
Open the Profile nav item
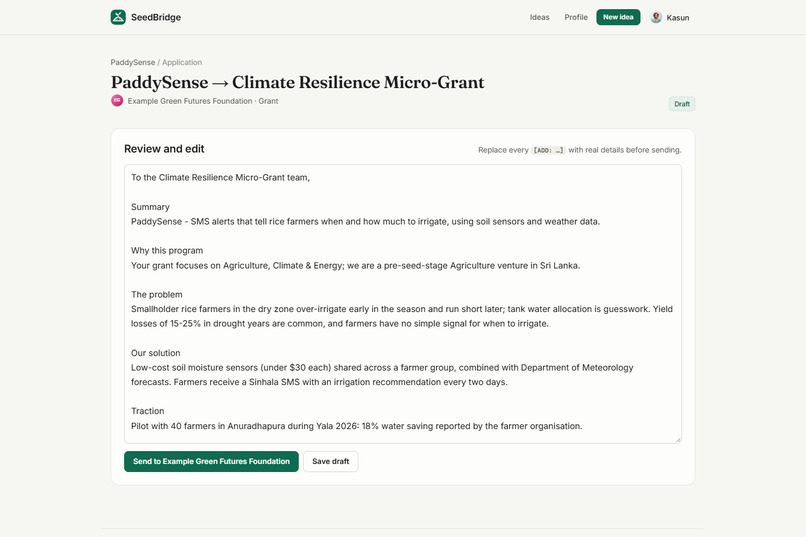(x=576, y=17)
